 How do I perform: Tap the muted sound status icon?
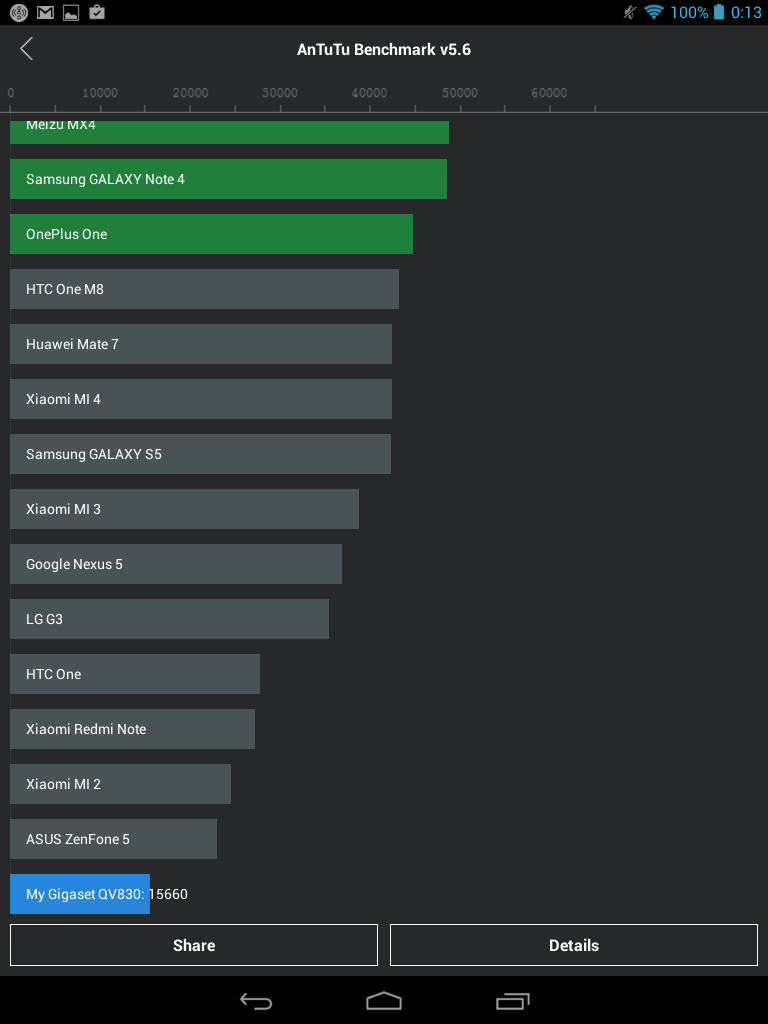(x=629, y=13)
